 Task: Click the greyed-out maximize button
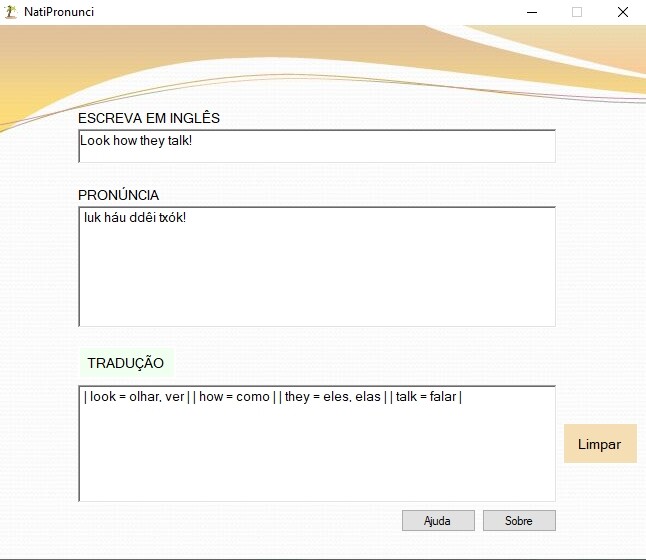pyautogui.click(x=577, y=12)
